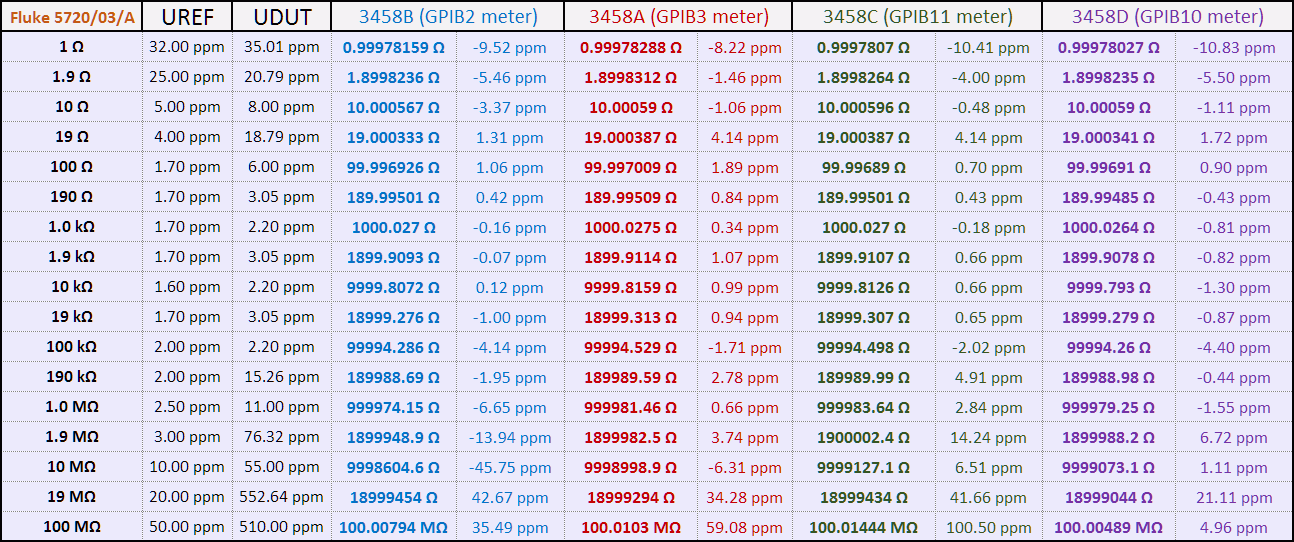Select the 35.01 ppm UDUT cell
1294x542 pixels.
pyautogui.click(x=282, y=47)
